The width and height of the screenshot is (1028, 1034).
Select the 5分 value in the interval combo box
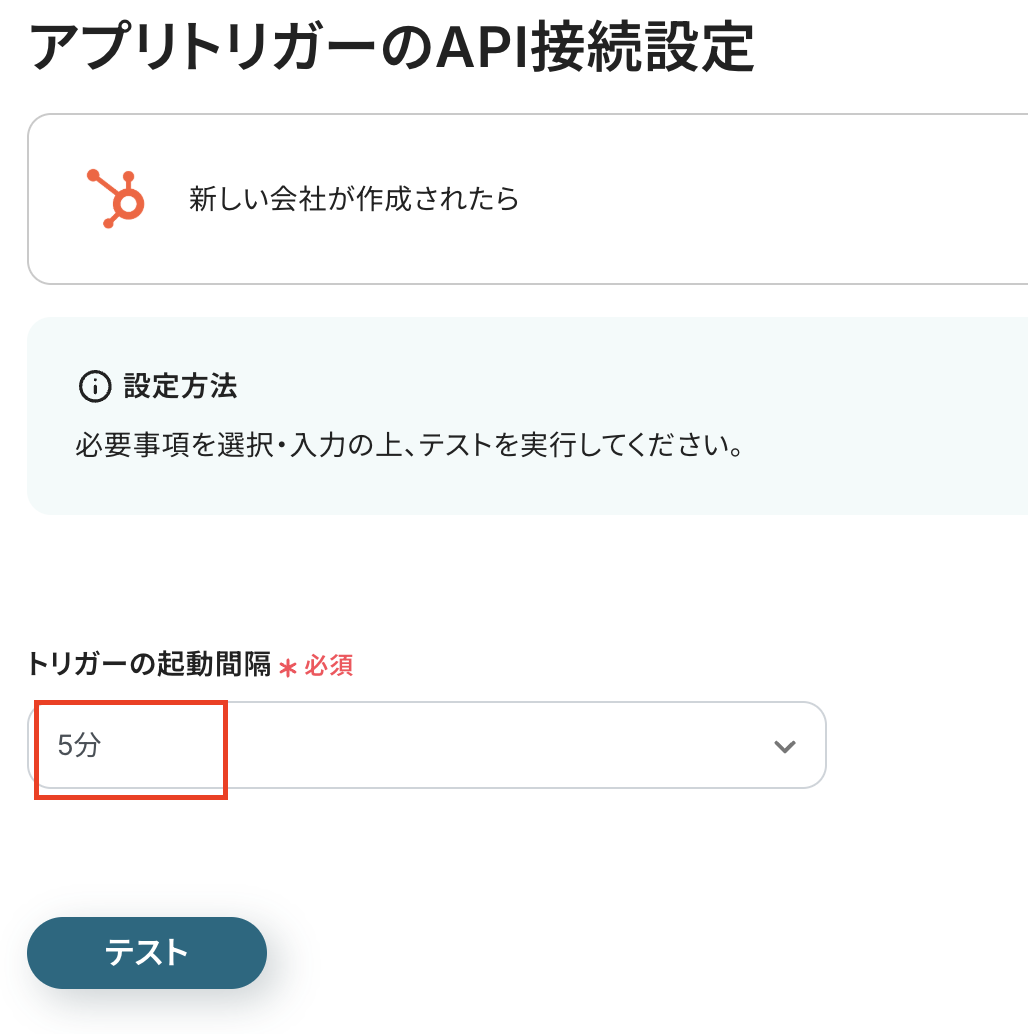click(80, 746)
